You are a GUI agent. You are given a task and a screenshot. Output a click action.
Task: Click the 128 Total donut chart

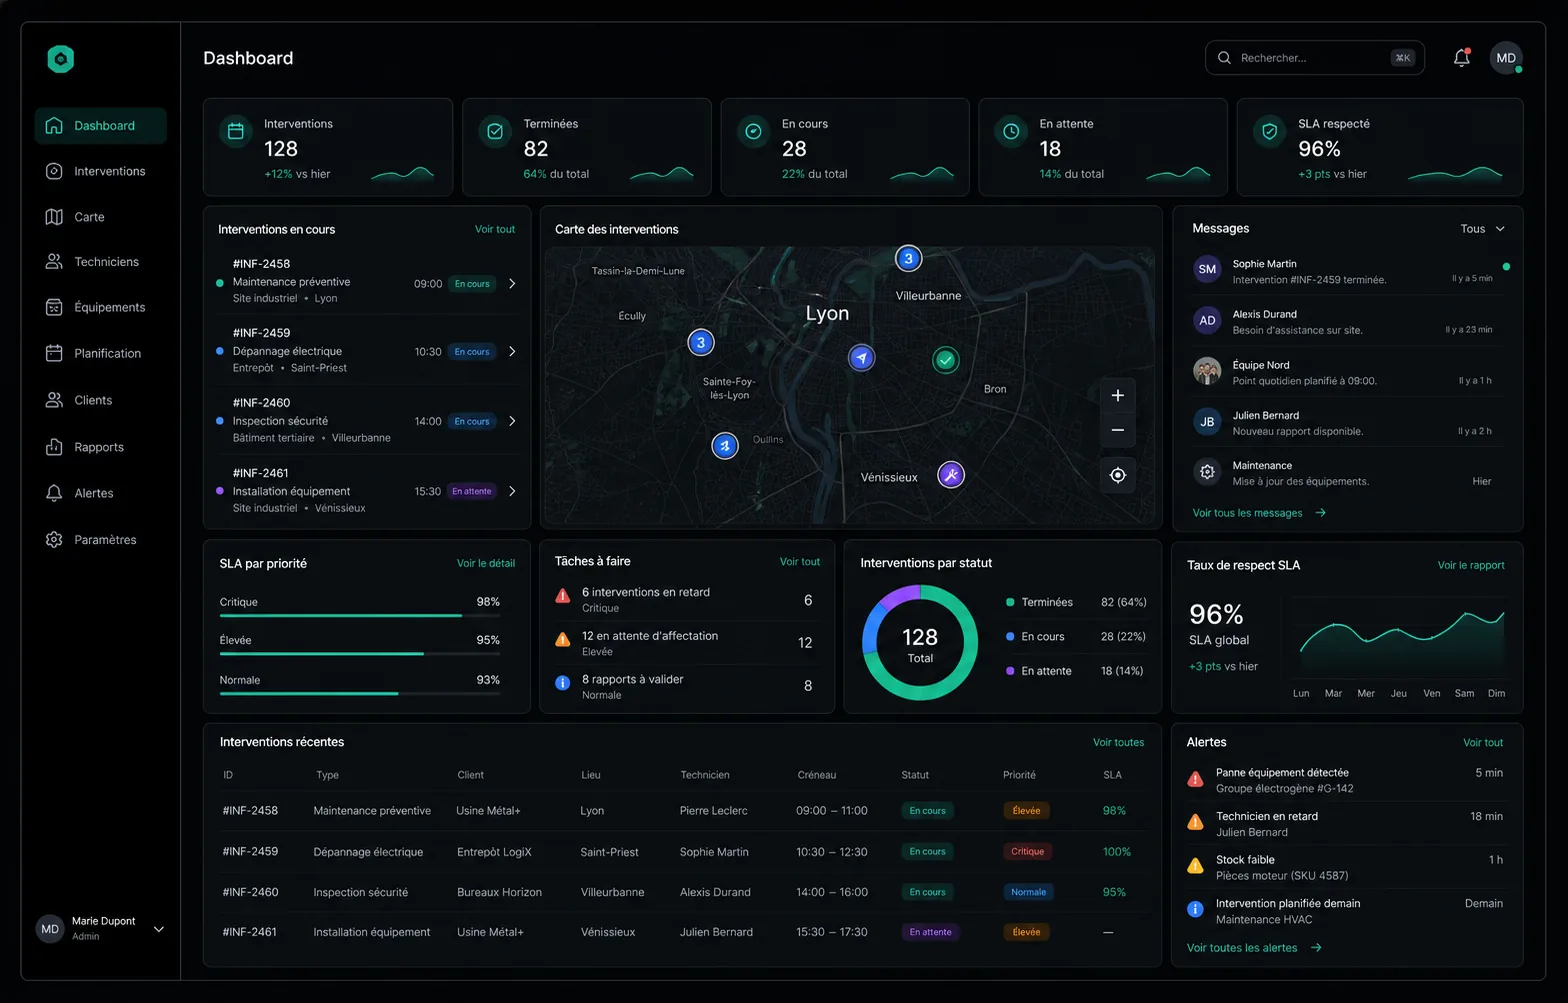pyautogui.click(x=920, y=642)
